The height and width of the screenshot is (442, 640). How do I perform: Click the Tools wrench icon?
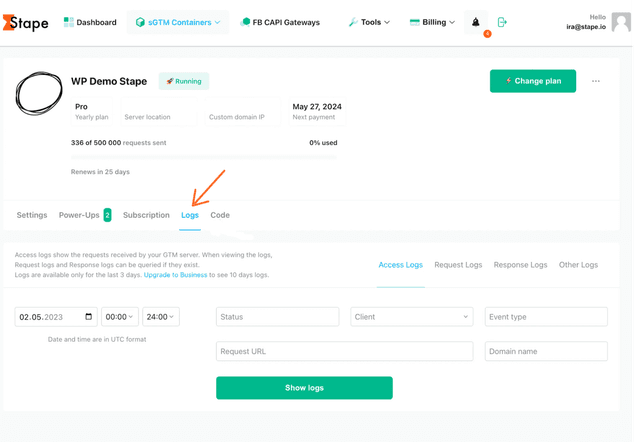[353, 22]
